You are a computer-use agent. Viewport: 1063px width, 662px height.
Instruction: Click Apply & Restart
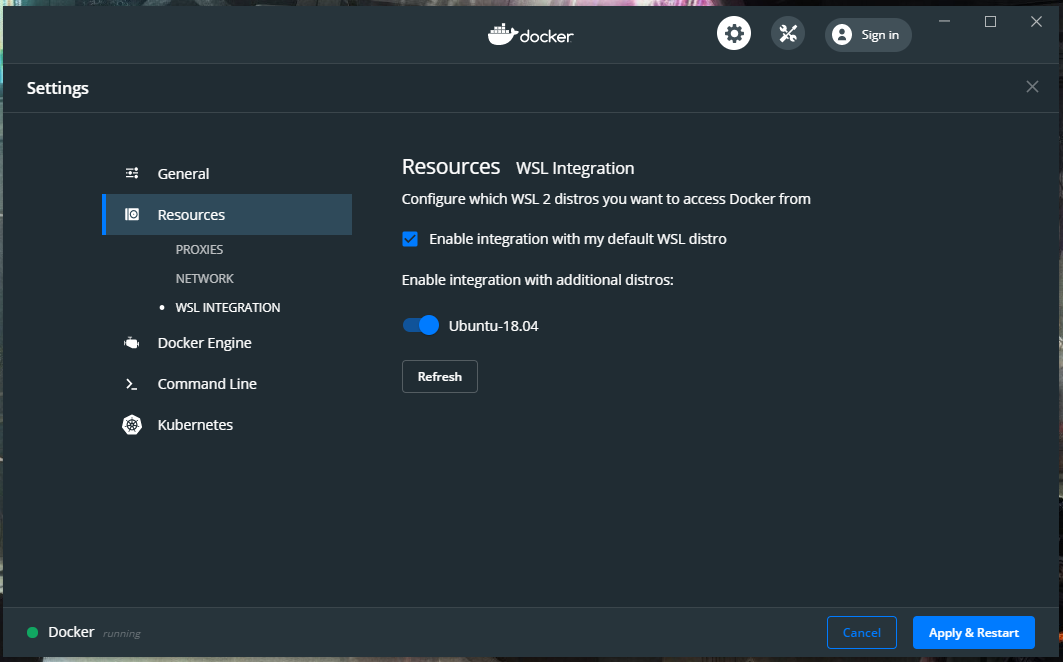tap(974, 633)
